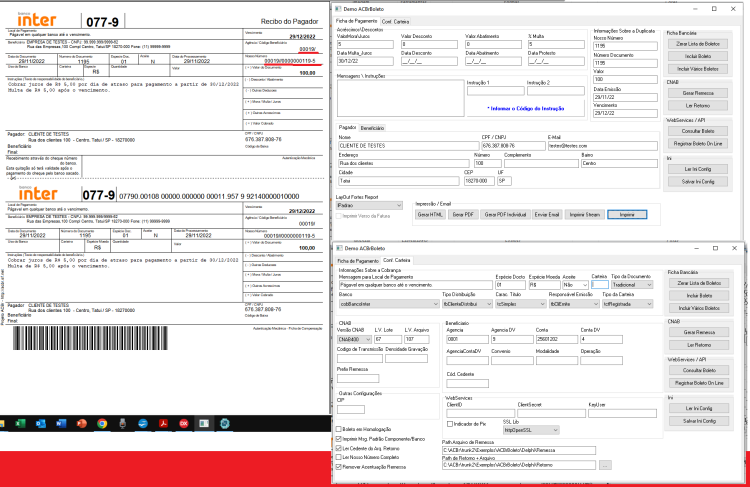The image size is (750, 487).
Task: Open the Tipo Distribuição dropdown
Action: tap(467, 304)
